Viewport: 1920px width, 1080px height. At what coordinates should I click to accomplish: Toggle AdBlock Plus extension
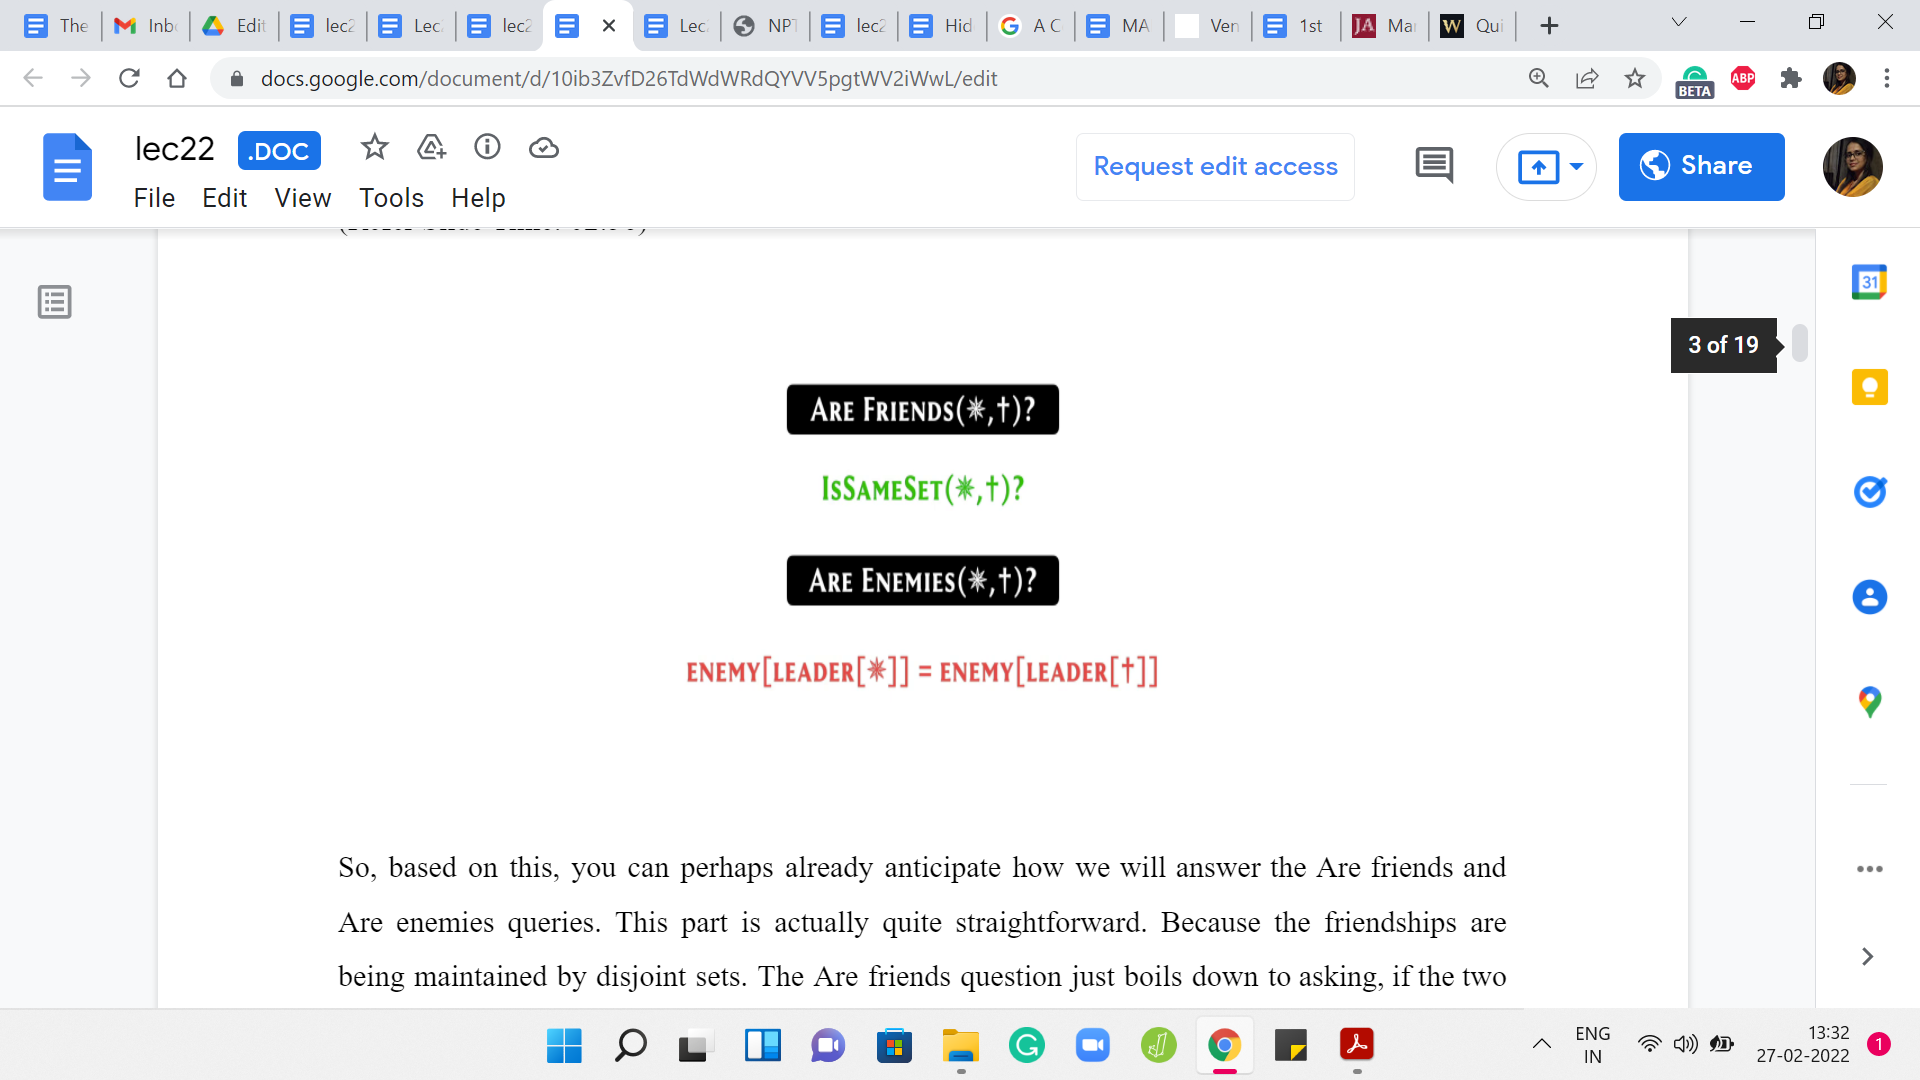click(x=1743, y=78)
